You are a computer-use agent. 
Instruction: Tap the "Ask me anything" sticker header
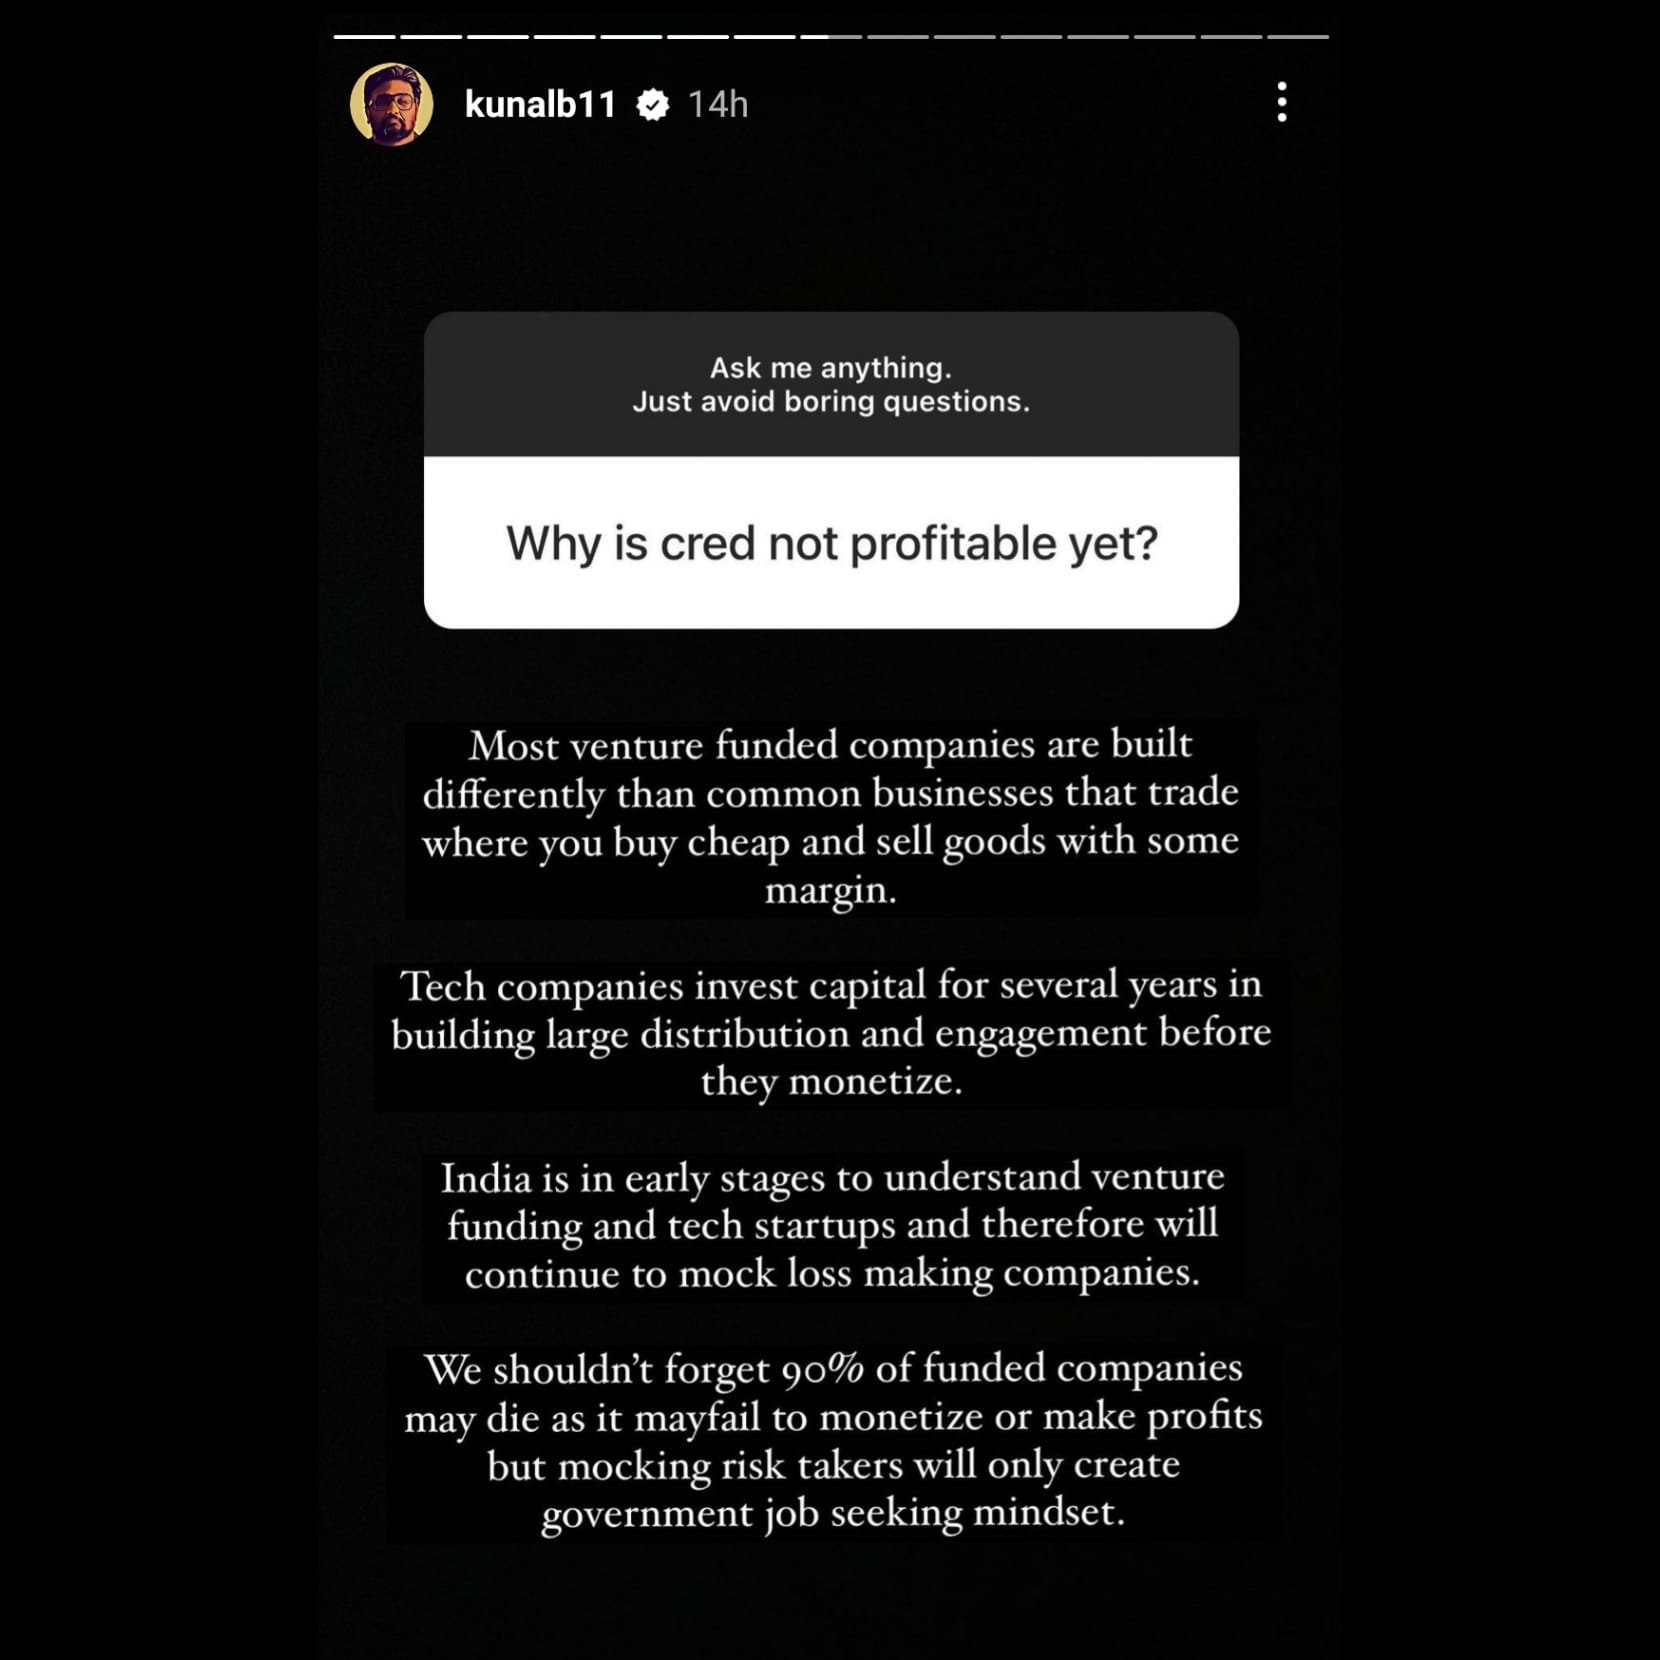point(831,384)
